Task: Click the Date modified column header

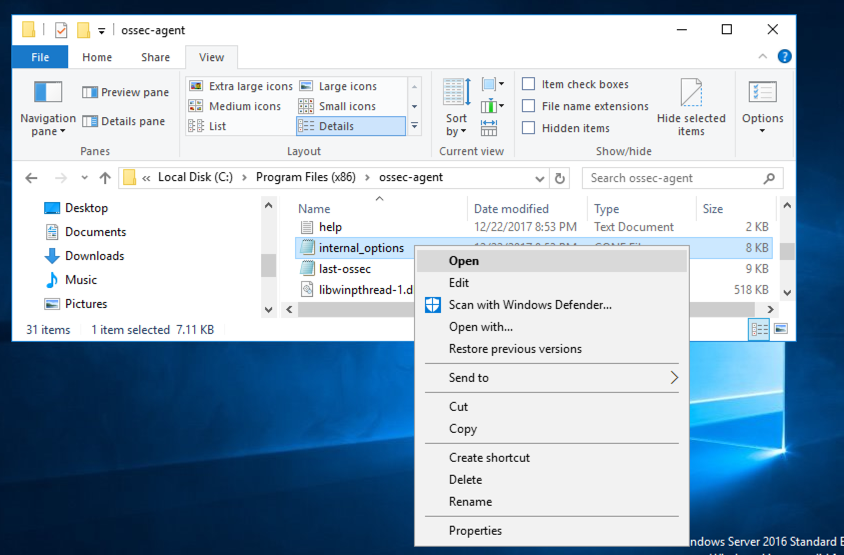Action: click(x=511, y=209)
